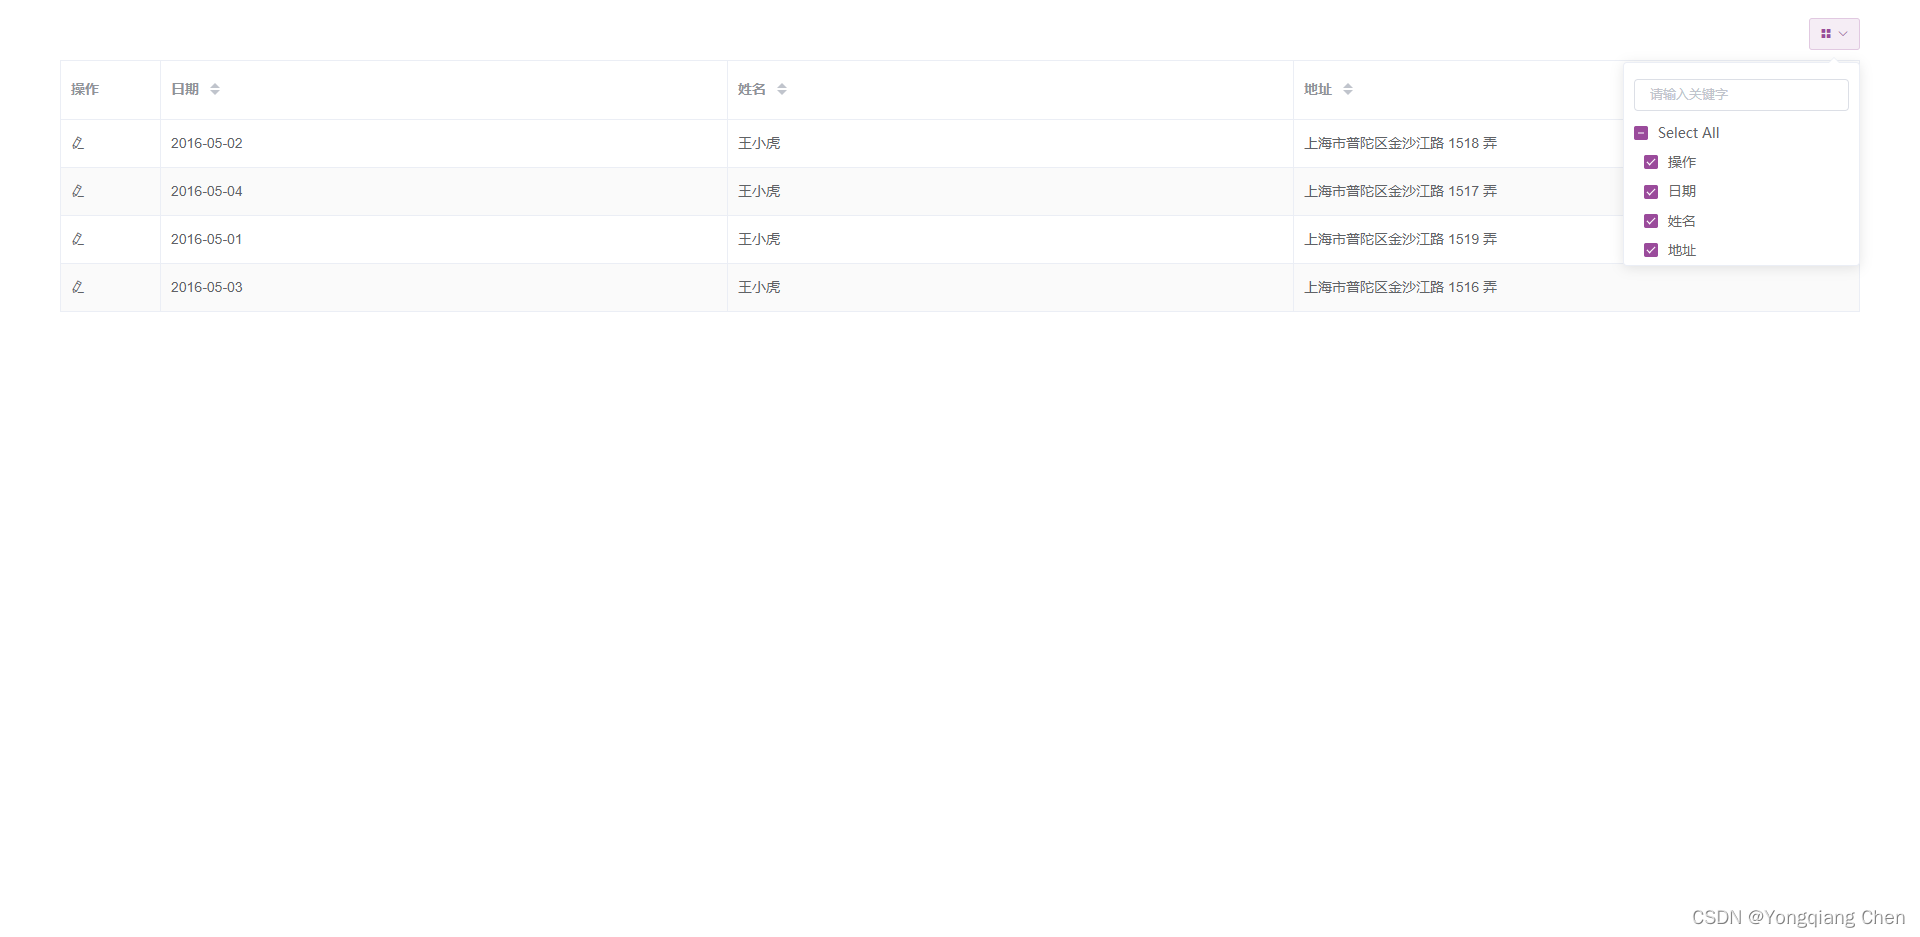
Task: Click 王小虎 in the 2016-05-03 row
Action: pyautogui.click(x=759, y=287)
